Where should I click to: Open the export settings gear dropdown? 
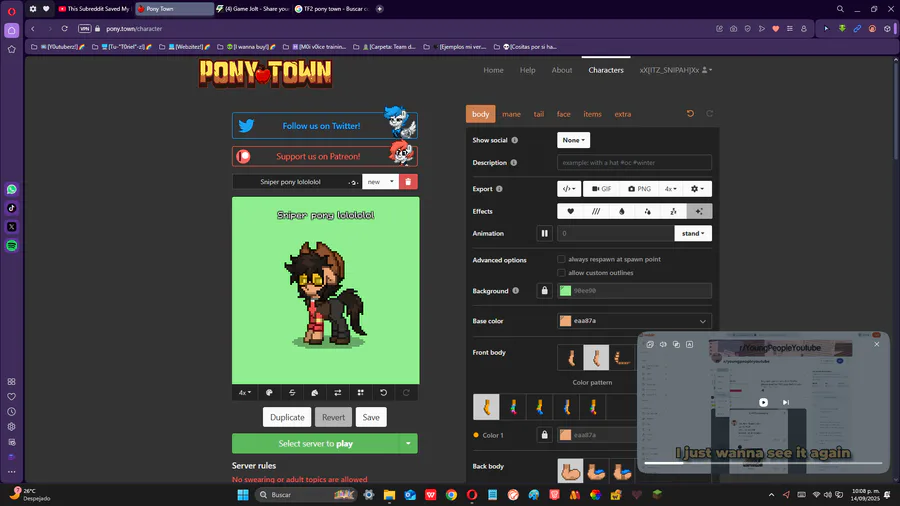pyautogui.click(x=698, y=189)
